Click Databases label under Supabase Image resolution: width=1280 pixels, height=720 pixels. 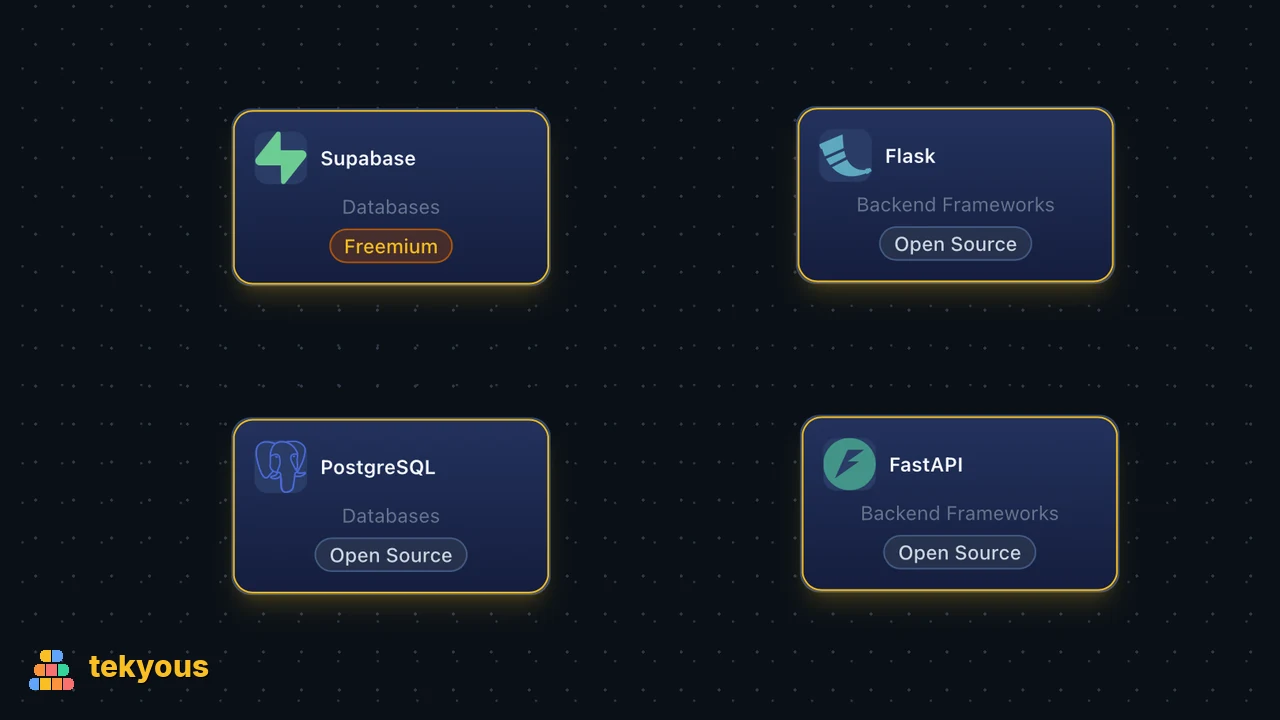[x=391, y=207]
